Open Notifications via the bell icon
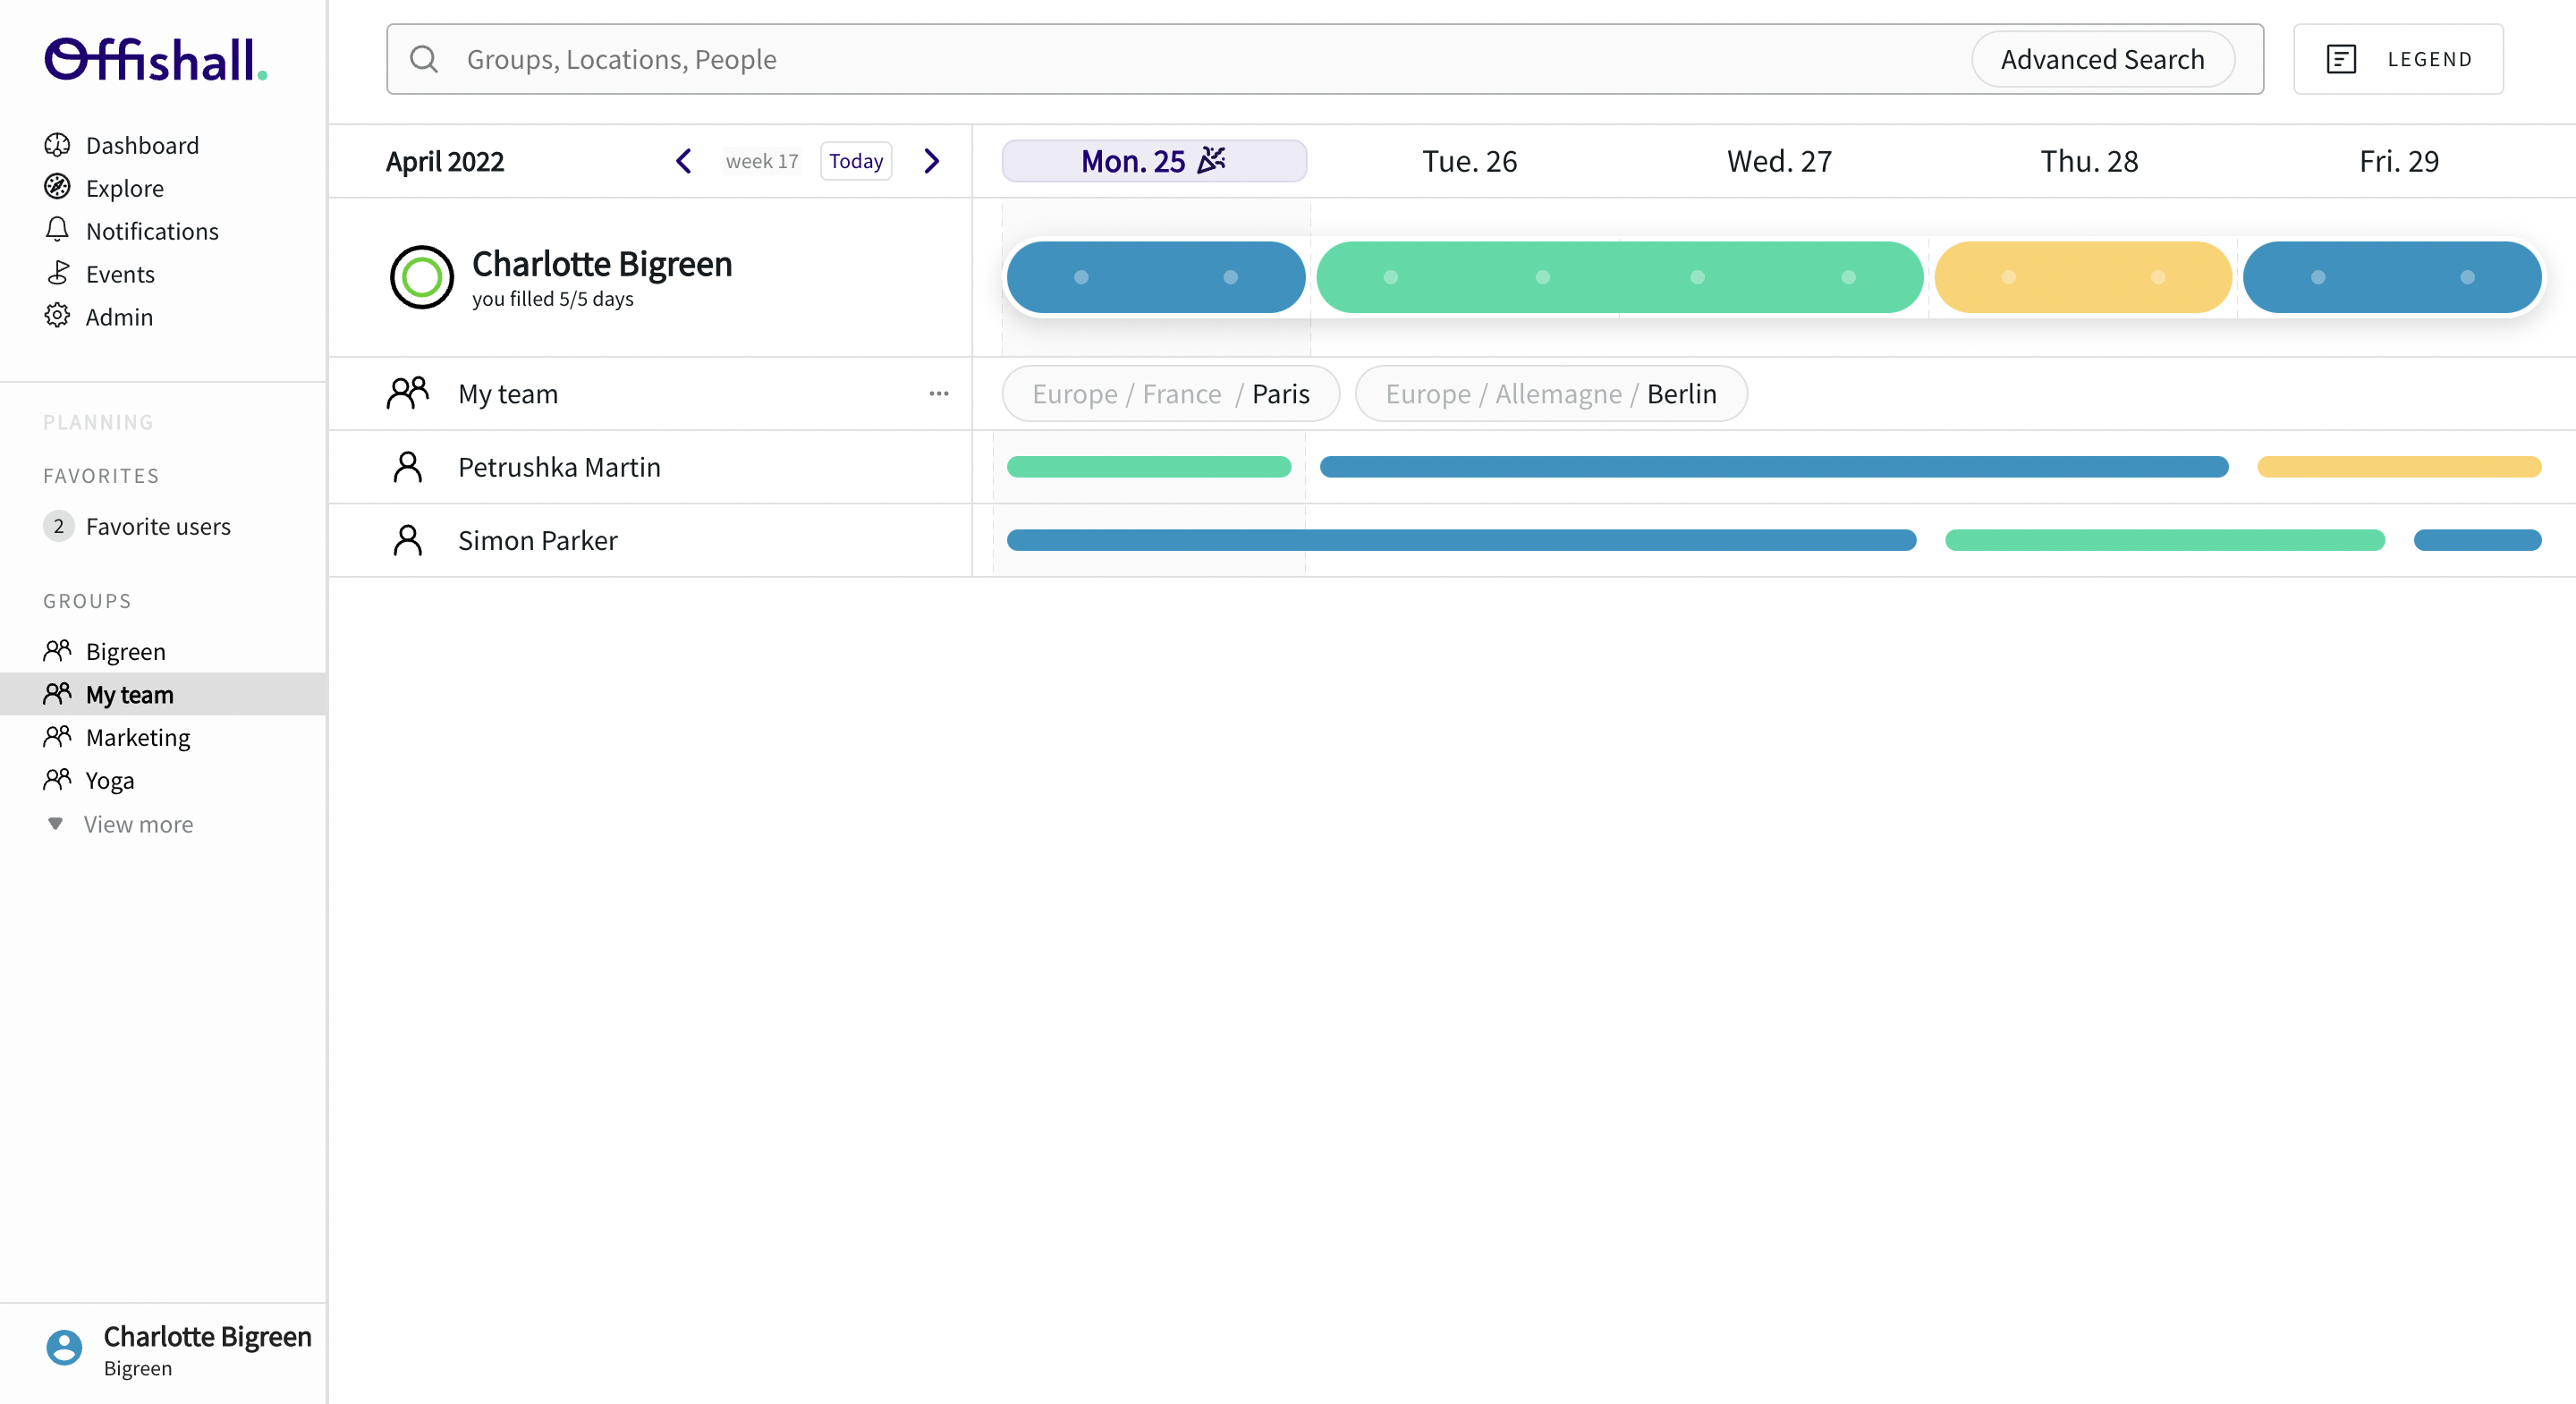This screenshot has width=2576, height=1404. click(x=59, y=230)
